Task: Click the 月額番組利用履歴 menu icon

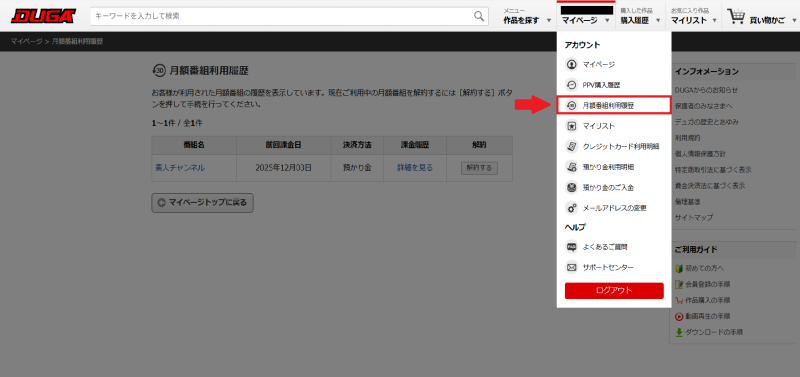Action: (572, 106)
